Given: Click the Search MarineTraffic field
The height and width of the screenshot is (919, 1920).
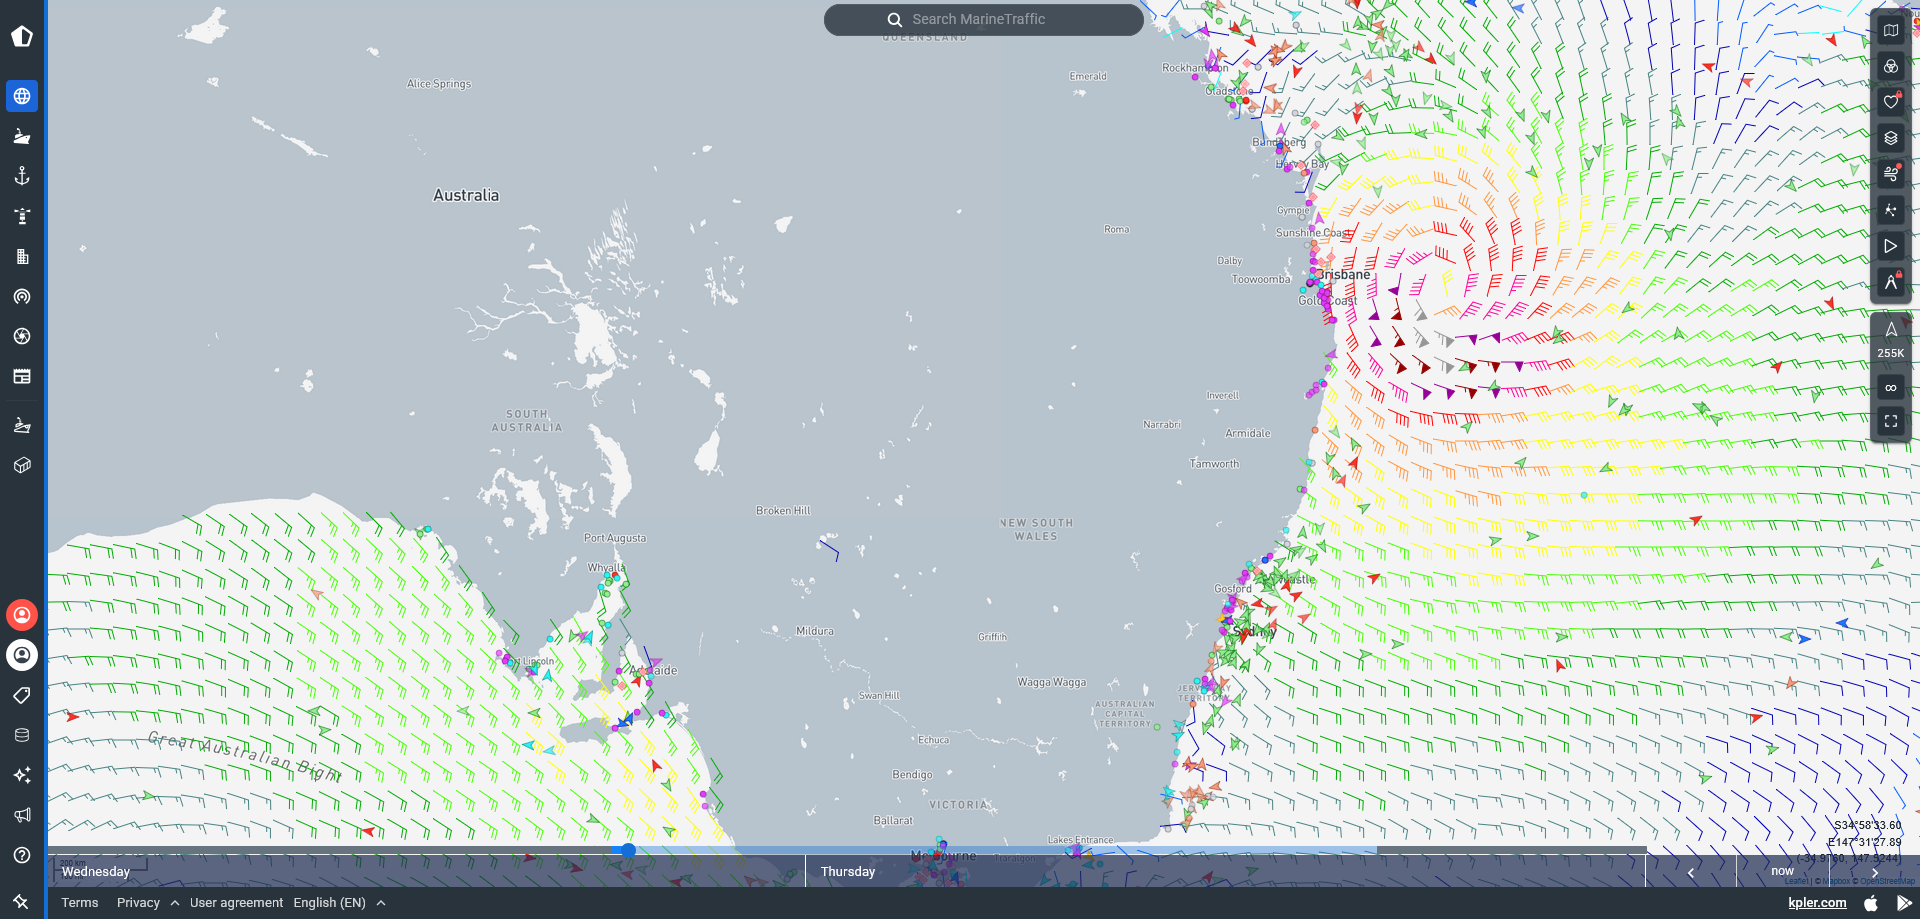Looking at the screenshot, I should (x=984, y=19).
